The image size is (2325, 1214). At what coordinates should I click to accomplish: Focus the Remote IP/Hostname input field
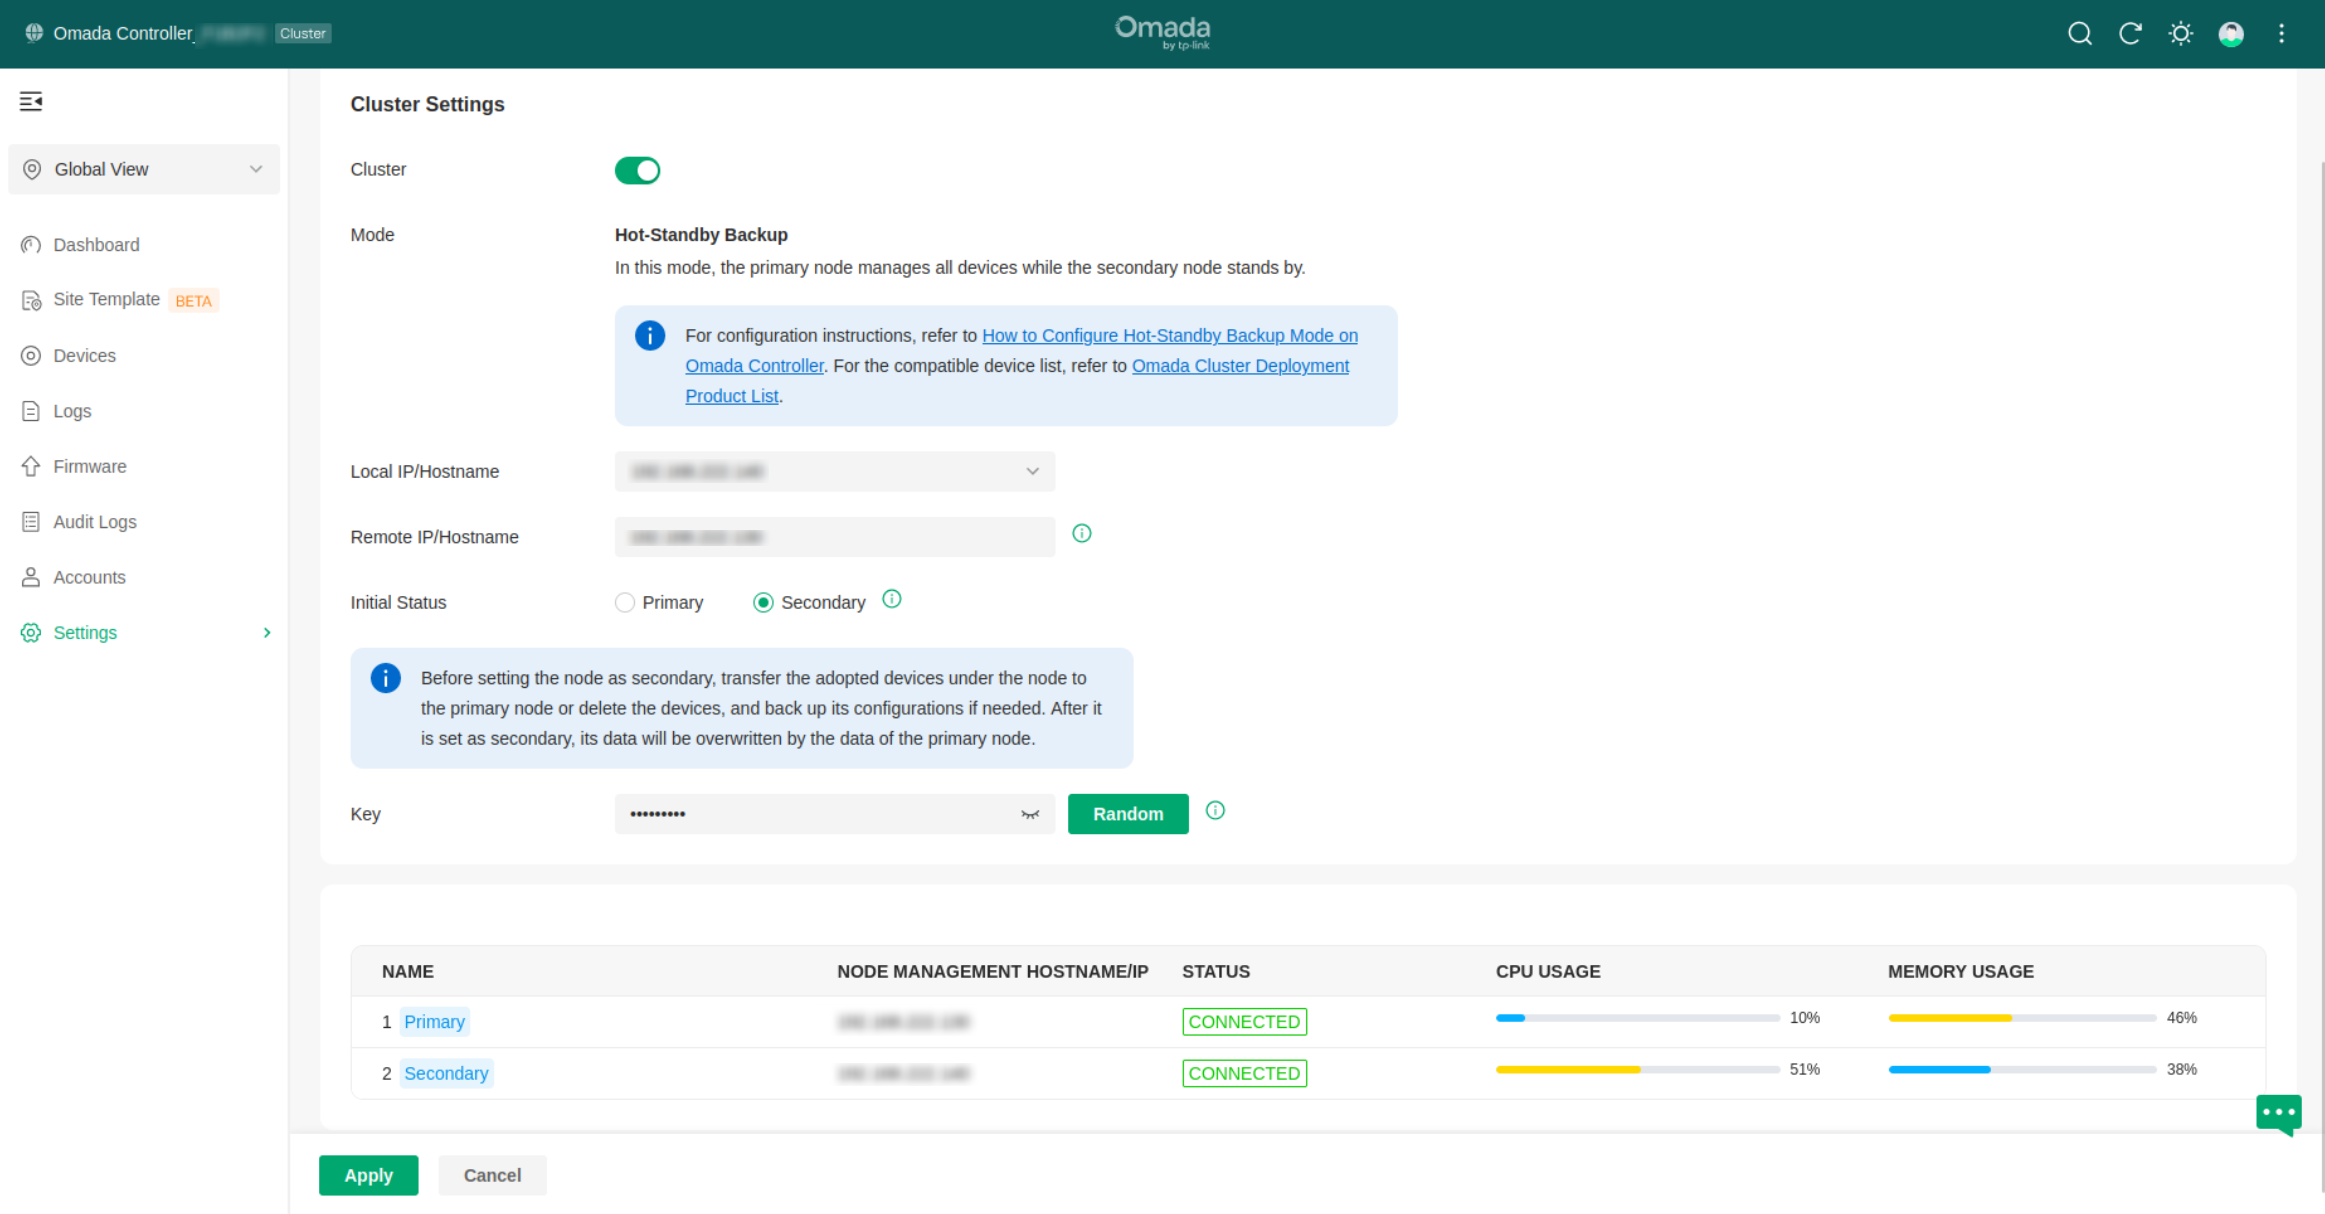click(835, 537)
